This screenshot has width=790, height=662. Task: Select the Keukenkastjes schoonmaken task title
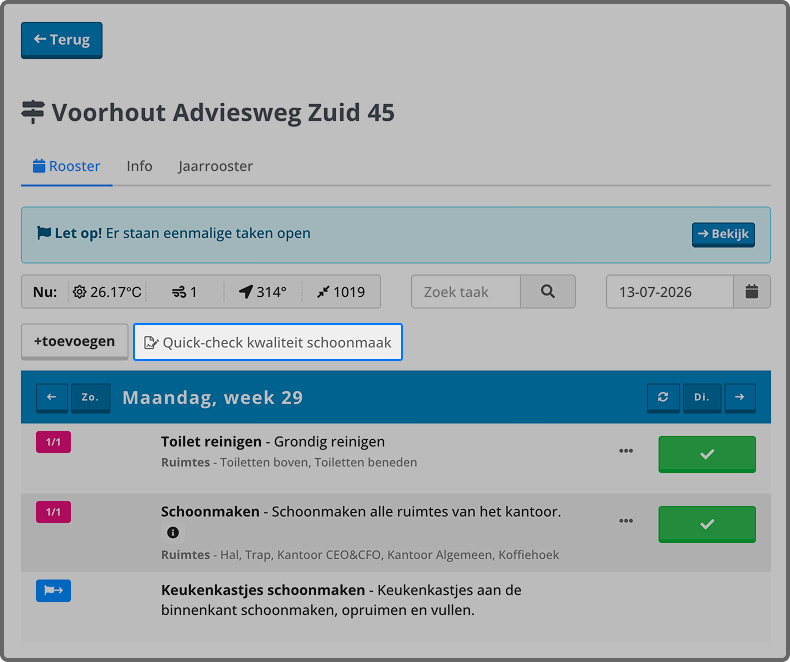[x=263, y=590]
